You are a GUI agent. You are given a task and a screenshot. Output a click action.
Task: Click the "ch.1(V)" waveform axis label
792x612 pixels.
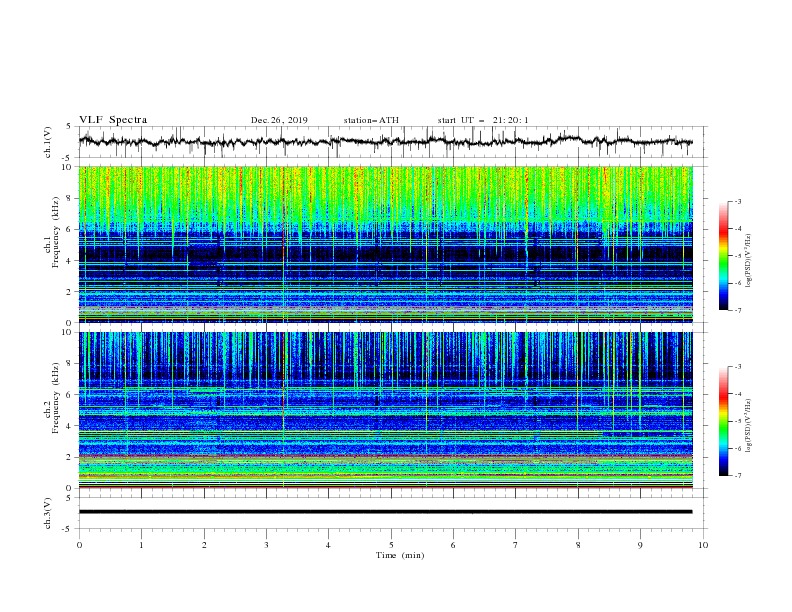48,142
